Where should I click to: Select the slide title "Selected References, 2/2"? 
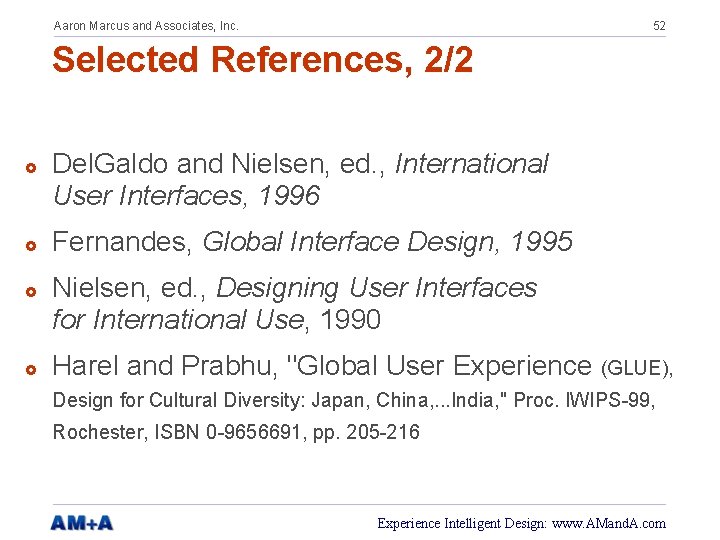coord(263,60)
